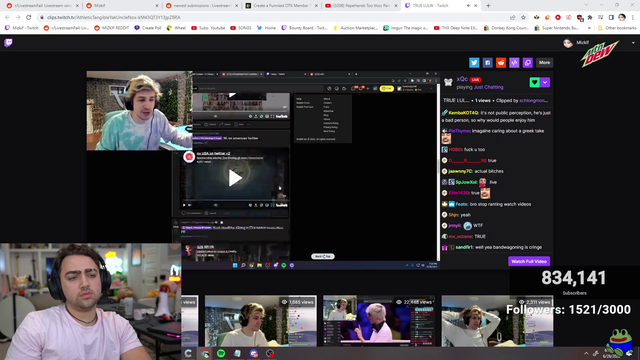Open the Chrome extensions puzzle icon
This screenshot has height=360, width=640.
(590, 18)
